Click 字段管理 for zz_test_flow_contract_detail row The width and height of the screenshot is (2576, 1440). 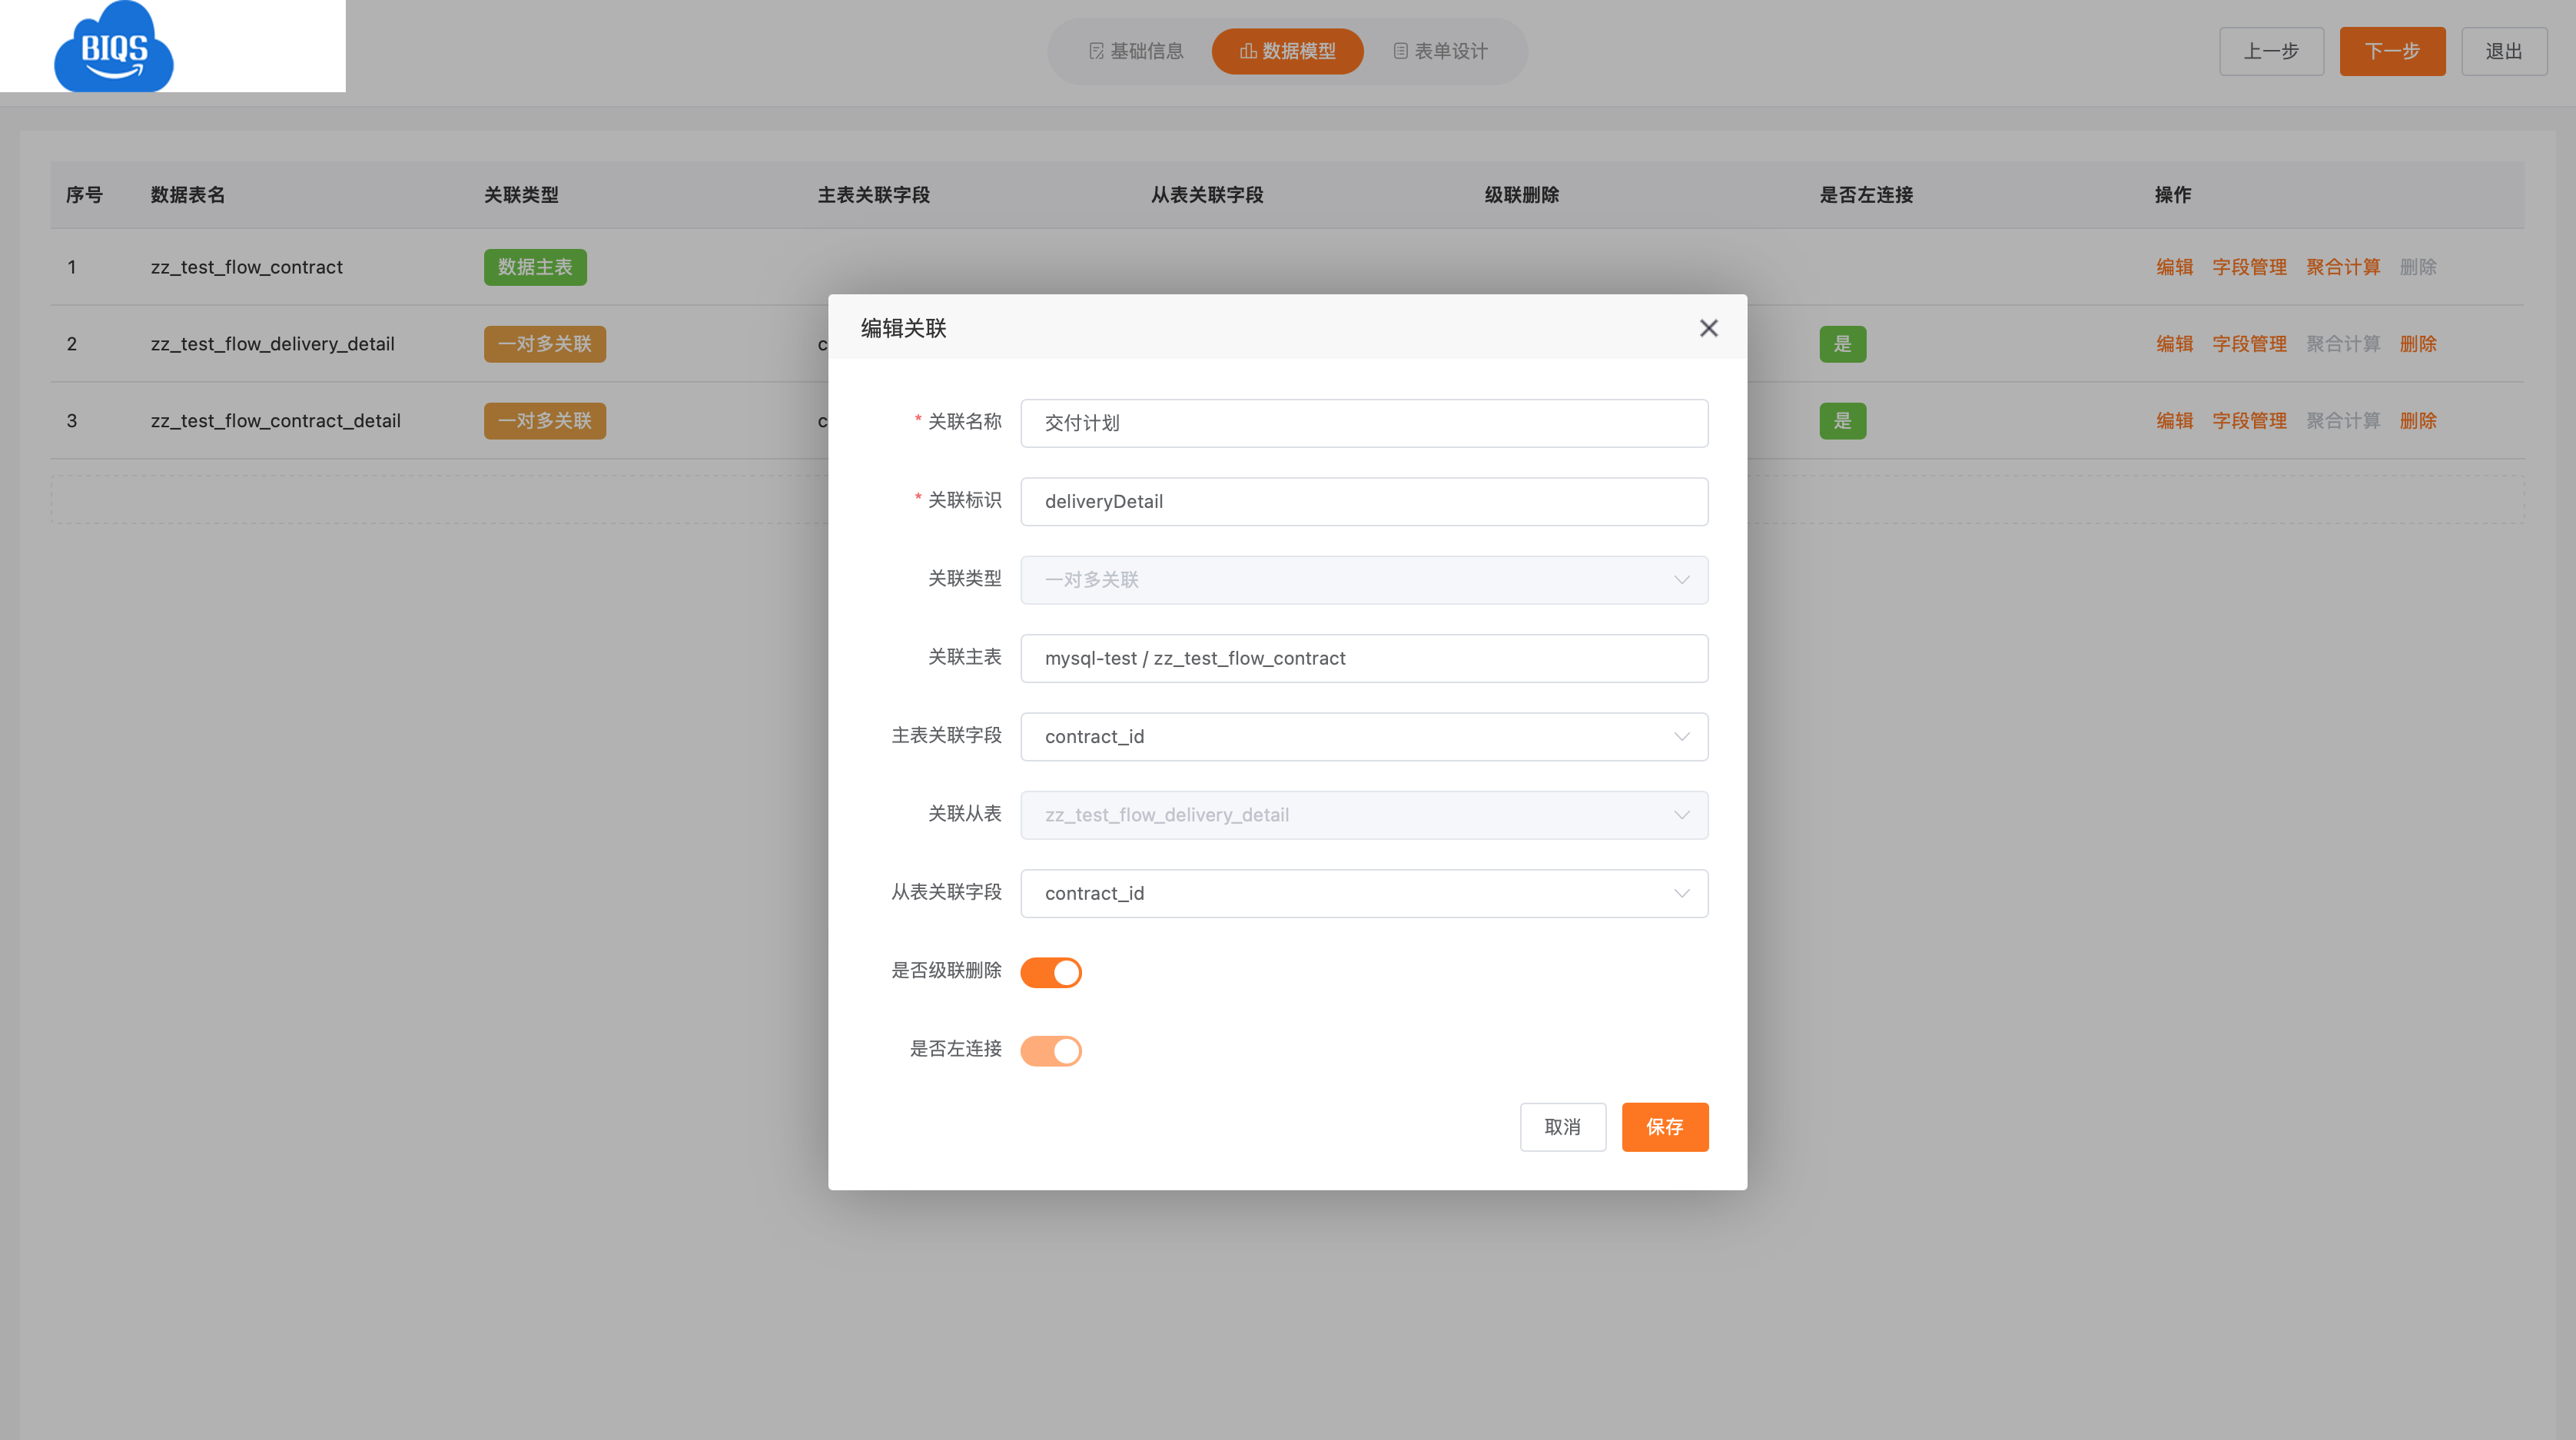[x=2249, y=421]
